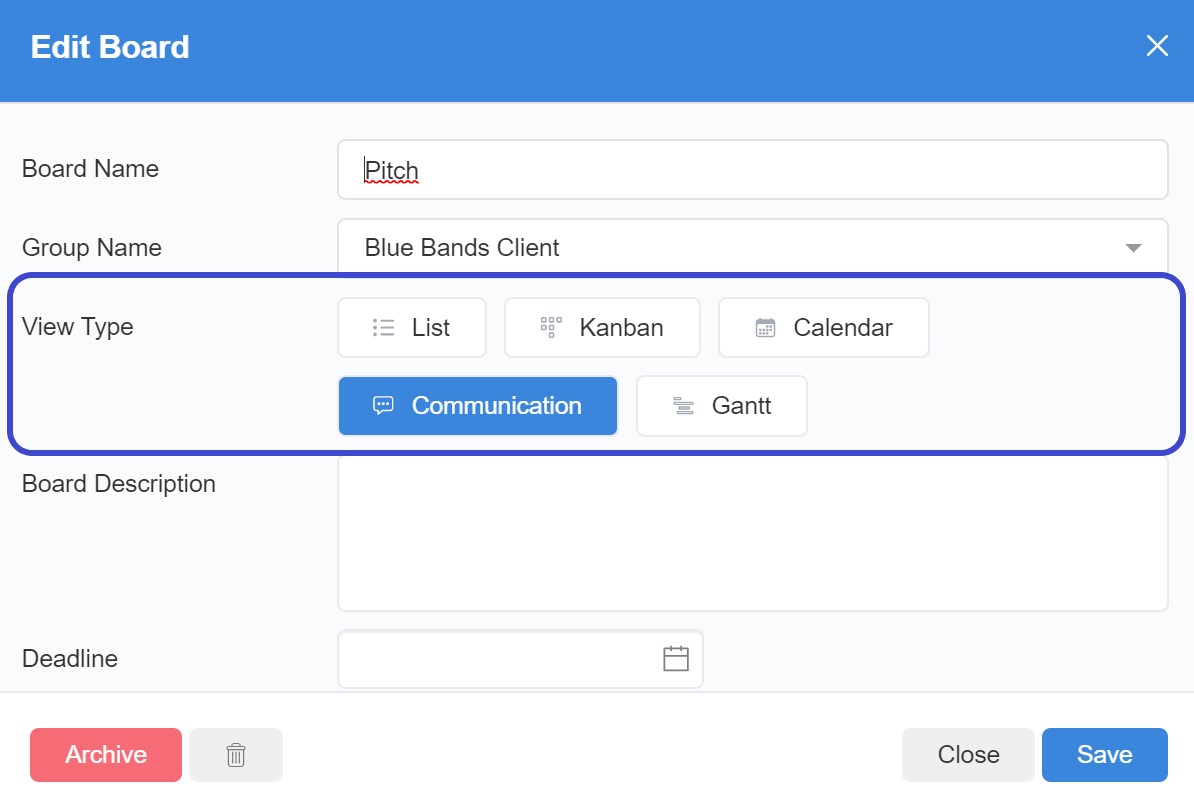The height and width of the screenshot is (801, 1194).
Task: Click the Edit Board title text
Action: coord(110,46)
